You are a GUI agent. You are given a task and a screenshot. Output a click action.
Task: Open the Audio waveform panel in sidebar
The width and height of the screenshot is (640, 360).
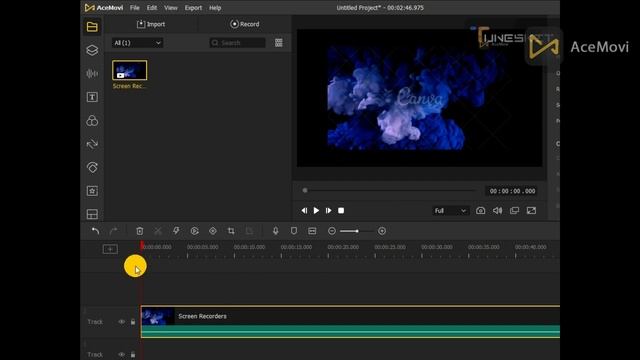pyautogui.click(x=92, y=73)
